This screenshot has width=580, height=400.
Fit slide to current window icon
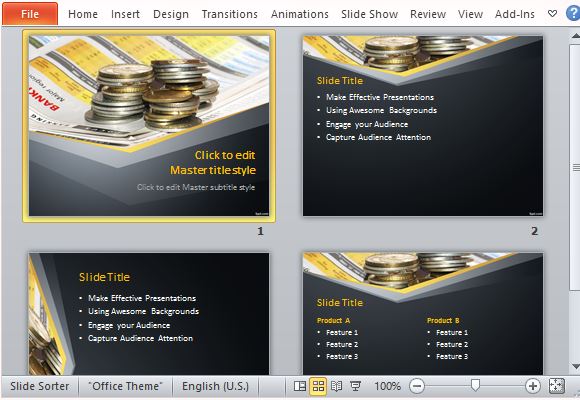[x=557, y=386]
